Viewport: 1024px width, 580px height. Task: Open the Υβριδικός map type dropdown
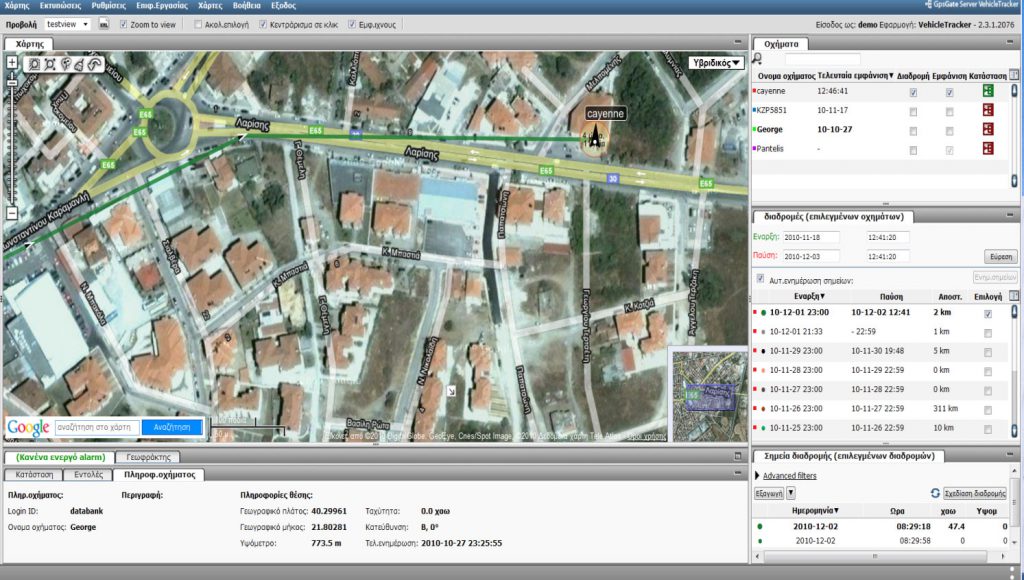coord(716,63)
